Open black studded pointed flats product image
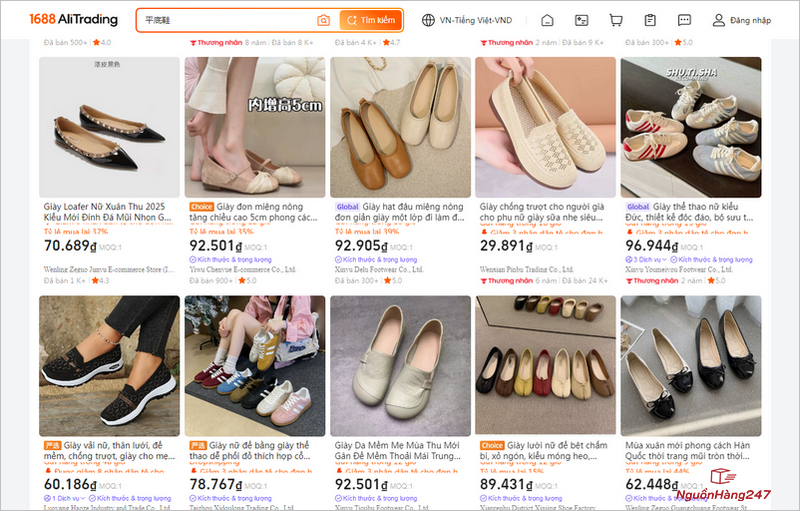The image size is (800, 511). click(110, 127)
